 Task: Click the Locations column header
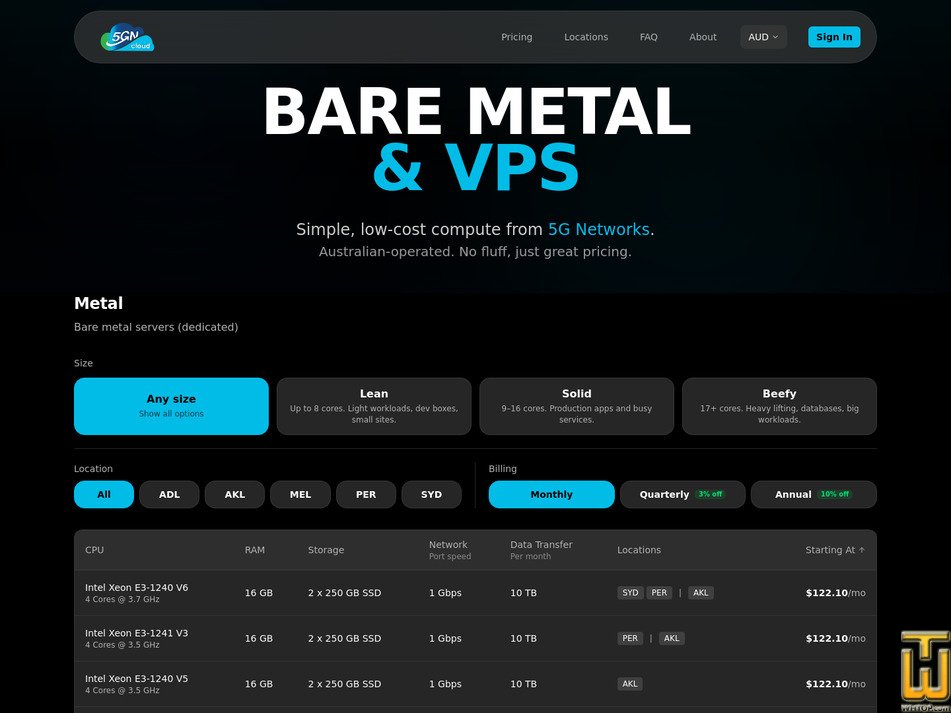639,550
